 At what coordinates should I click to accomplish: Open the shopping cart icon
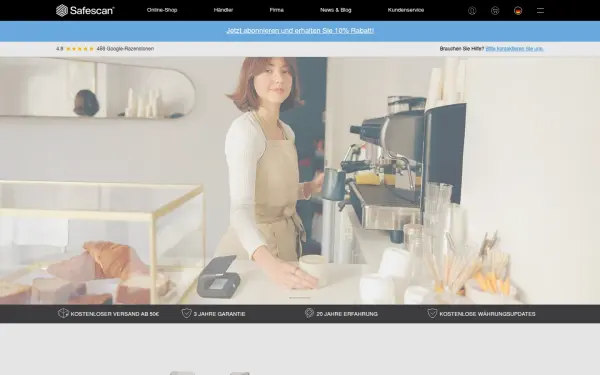[495, 11]
